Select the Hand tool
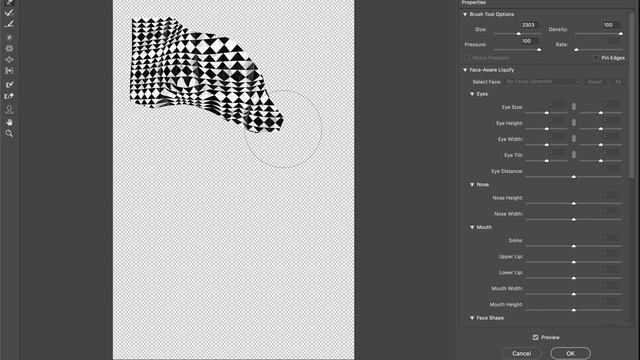 click(x=9, y=122)
